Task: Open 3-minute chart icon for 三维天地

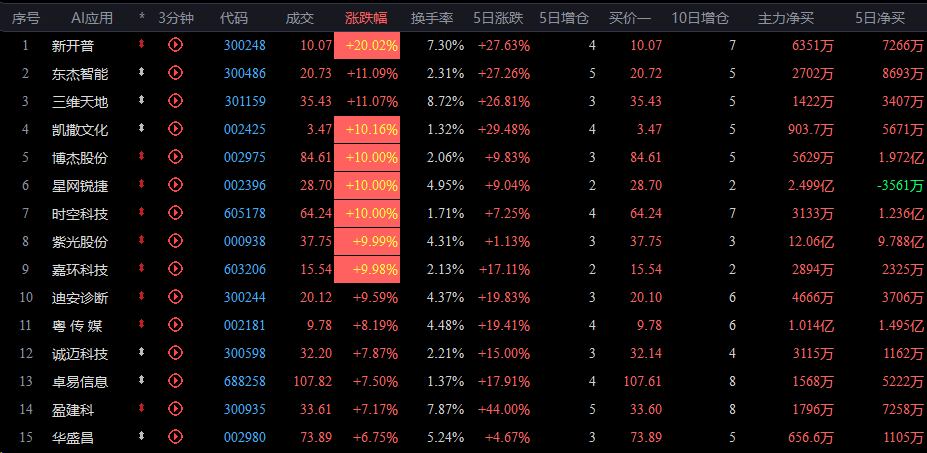Action: tap(175, 101)
